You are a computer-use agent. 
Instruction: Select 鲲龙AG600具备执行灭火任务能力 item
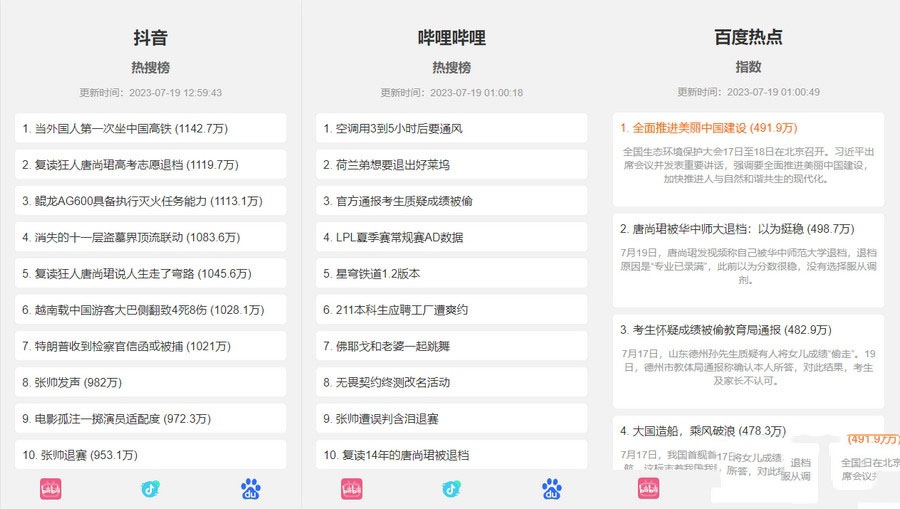point(150,200)
